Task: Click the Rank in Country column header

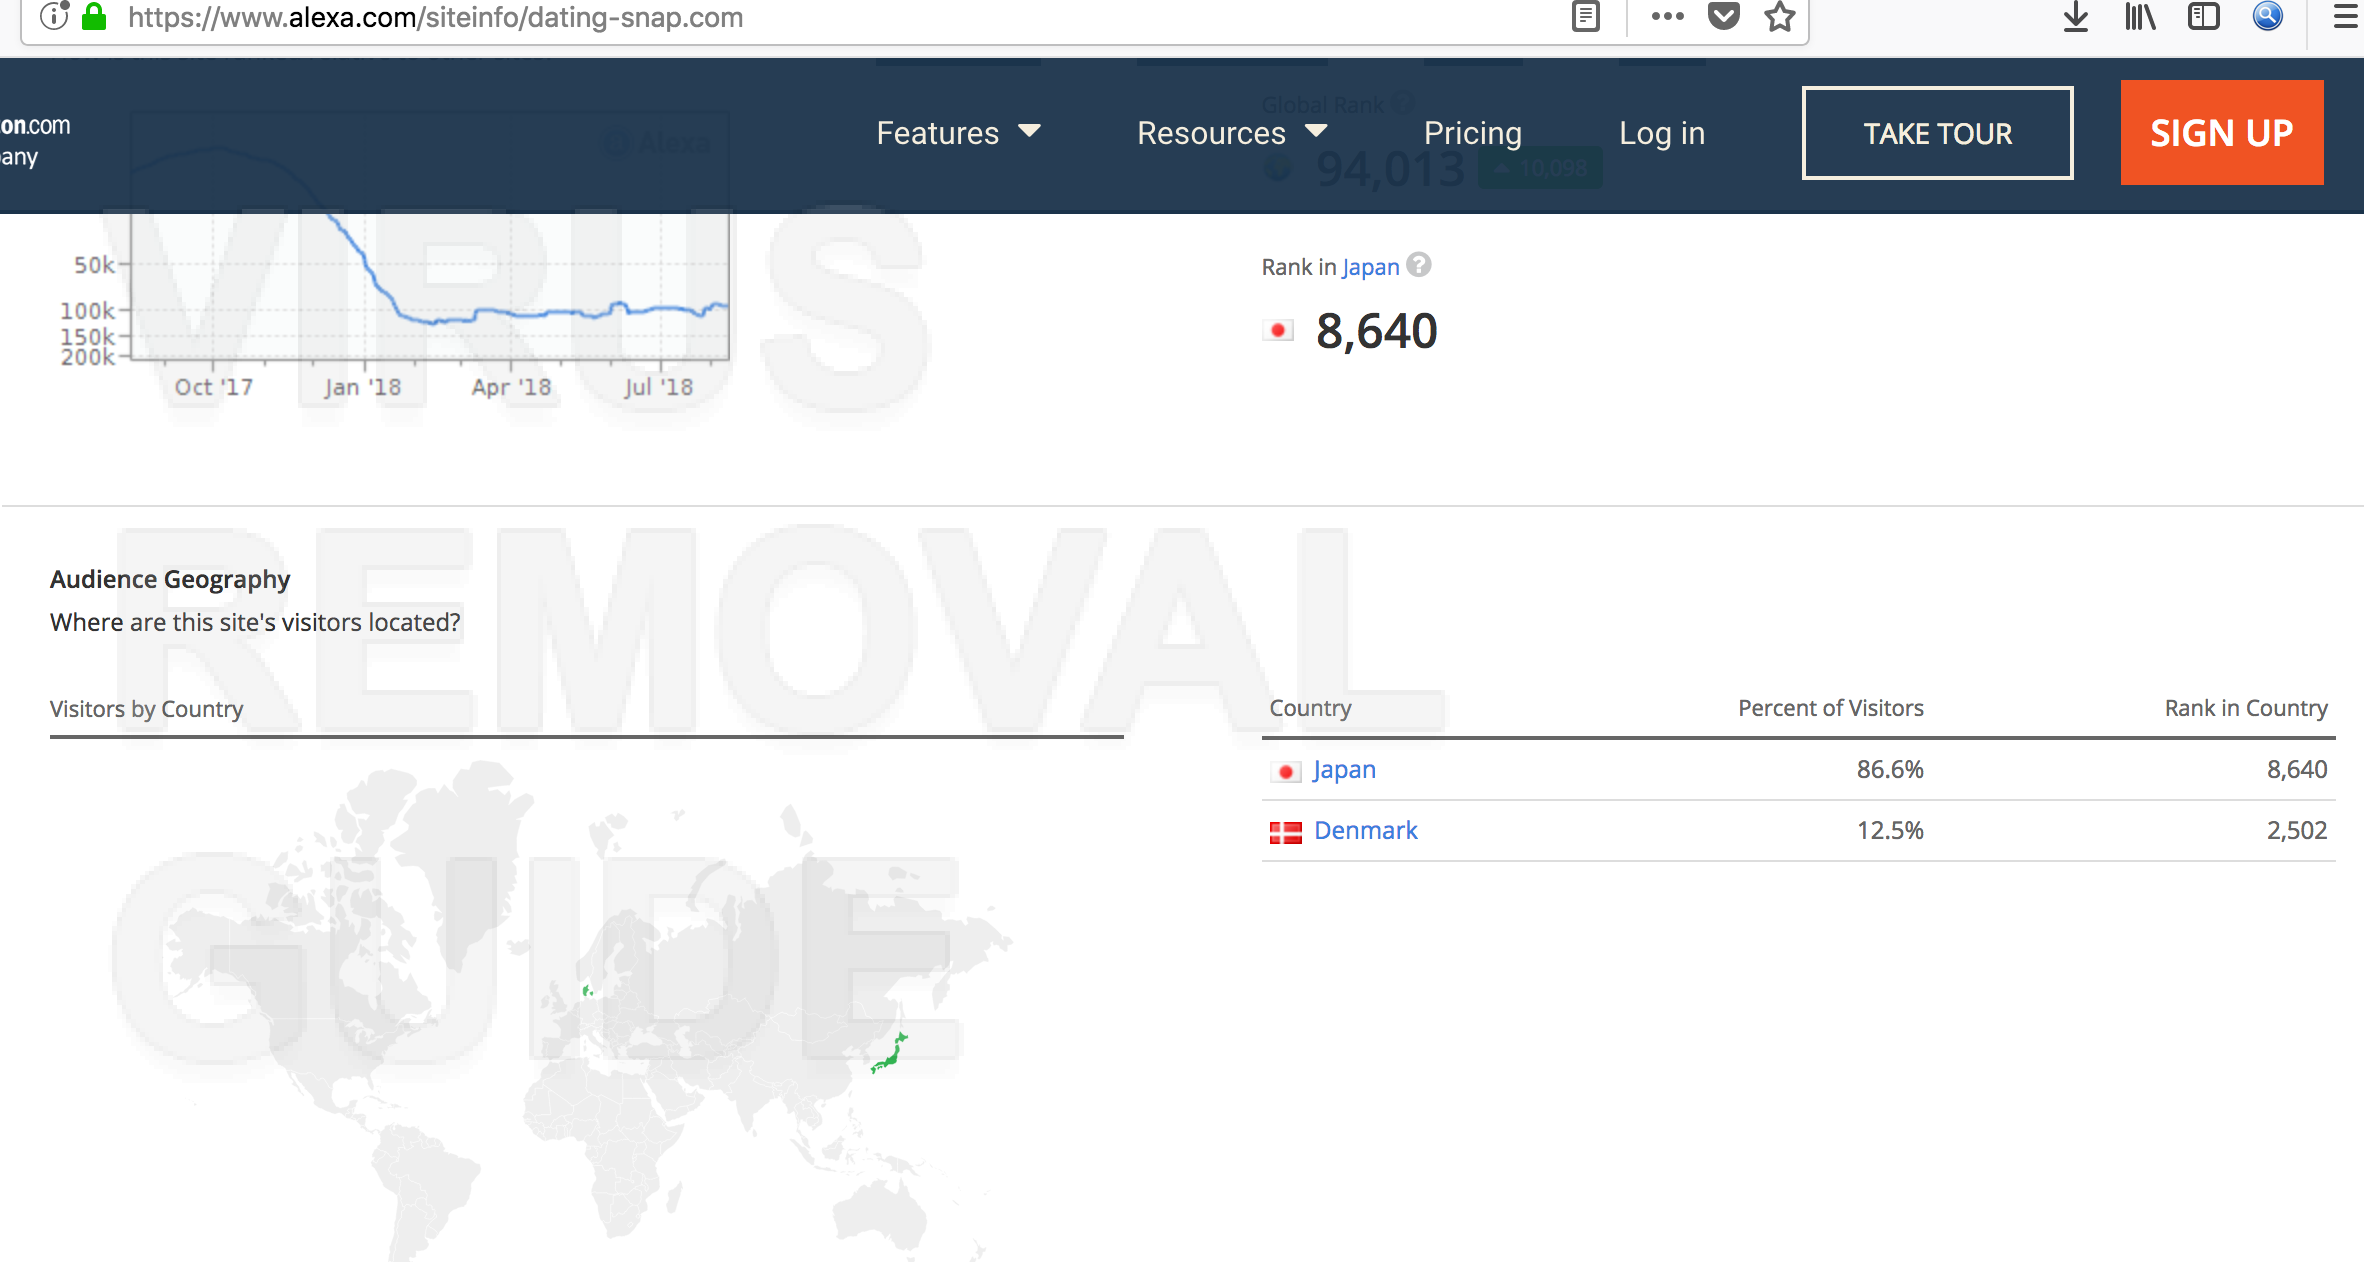Action: 2246,708
